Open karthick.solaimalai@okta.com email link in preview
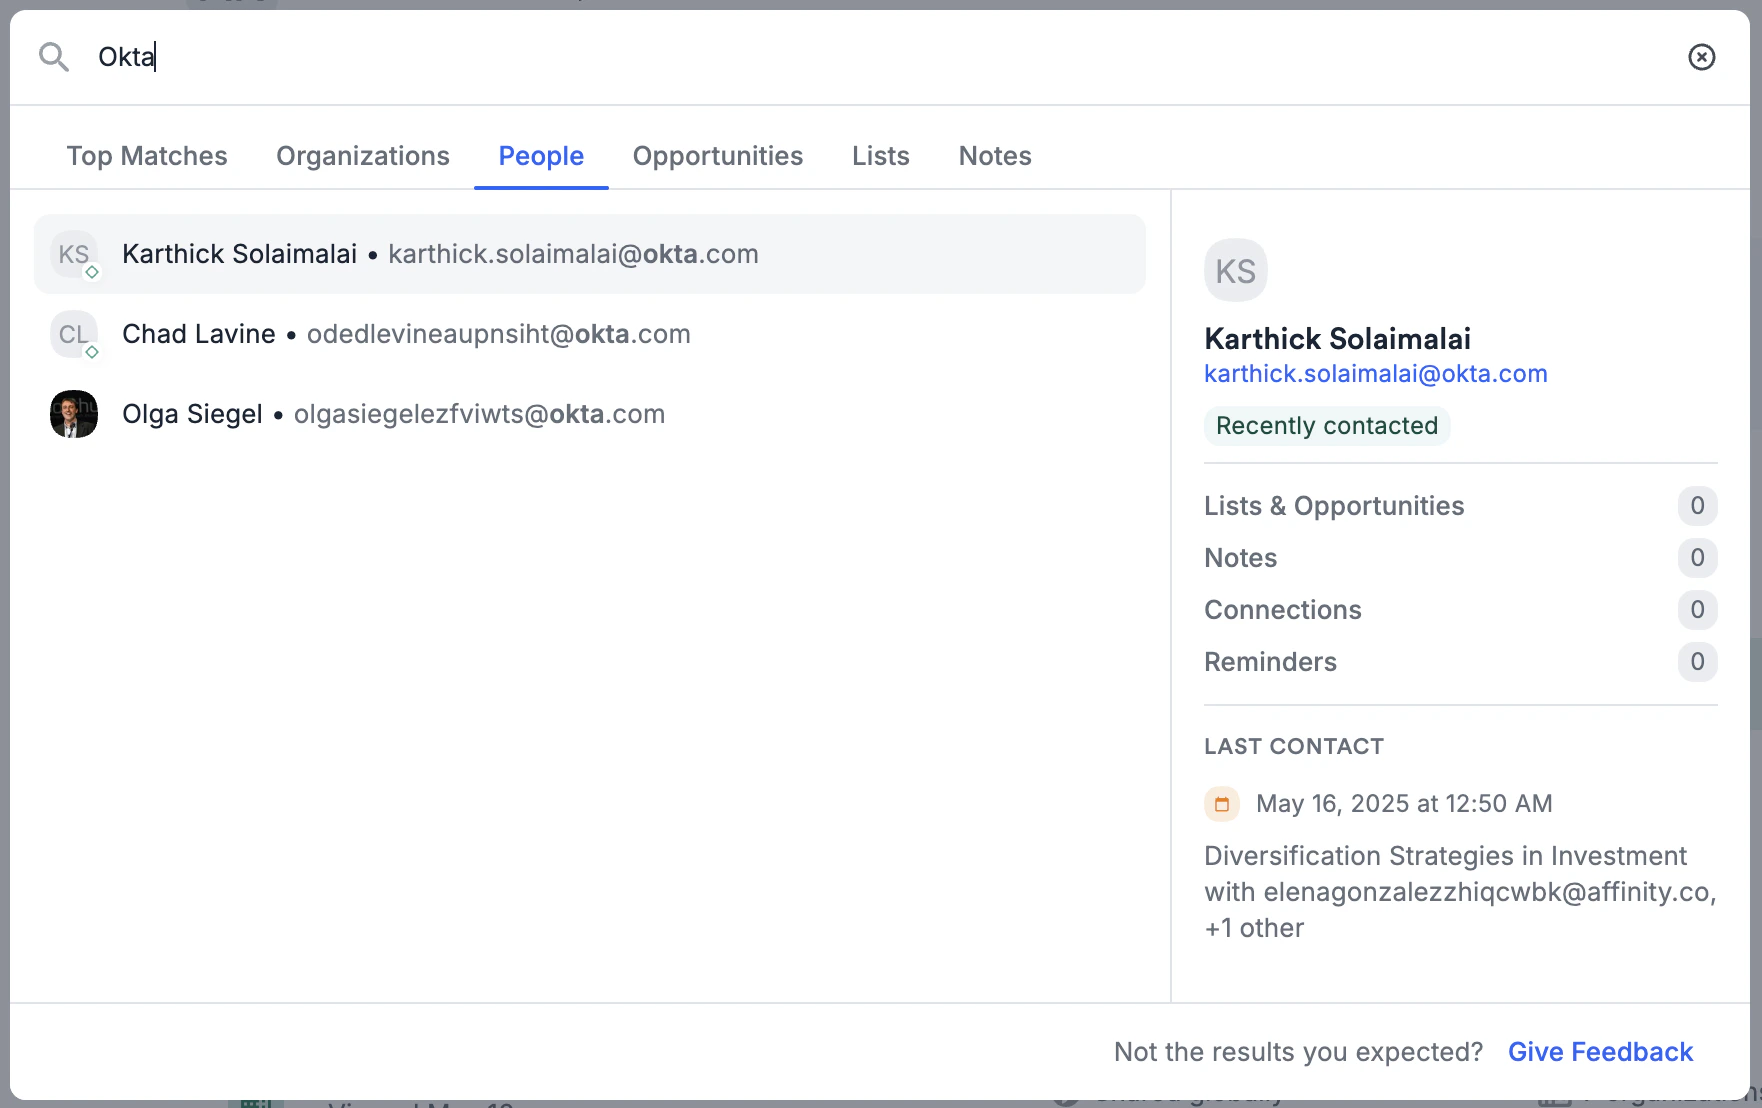 click(x=1376, y=374)
